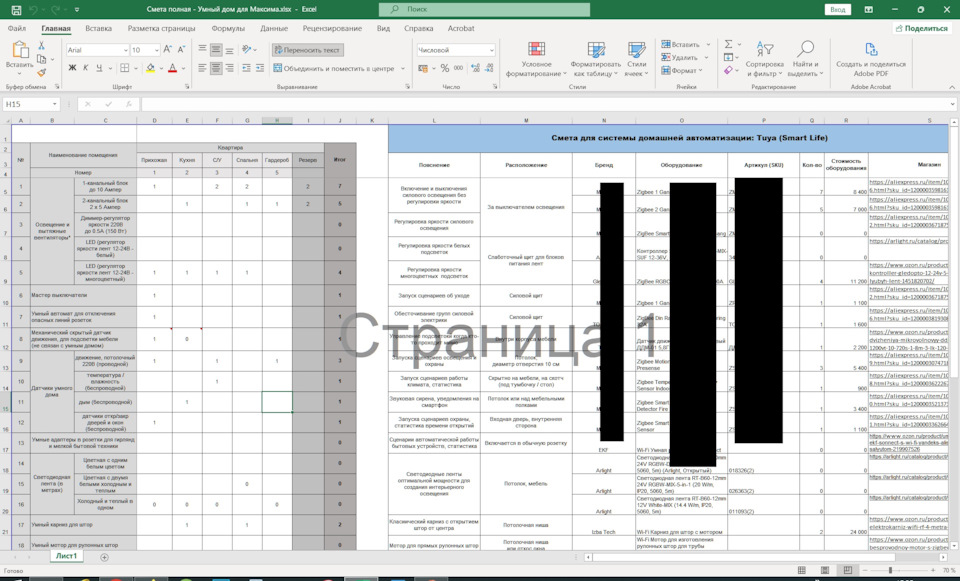The image size is (960, 581).
Task: Collapse the ribbon with the chevron arrow
Action: coord(952,87)
